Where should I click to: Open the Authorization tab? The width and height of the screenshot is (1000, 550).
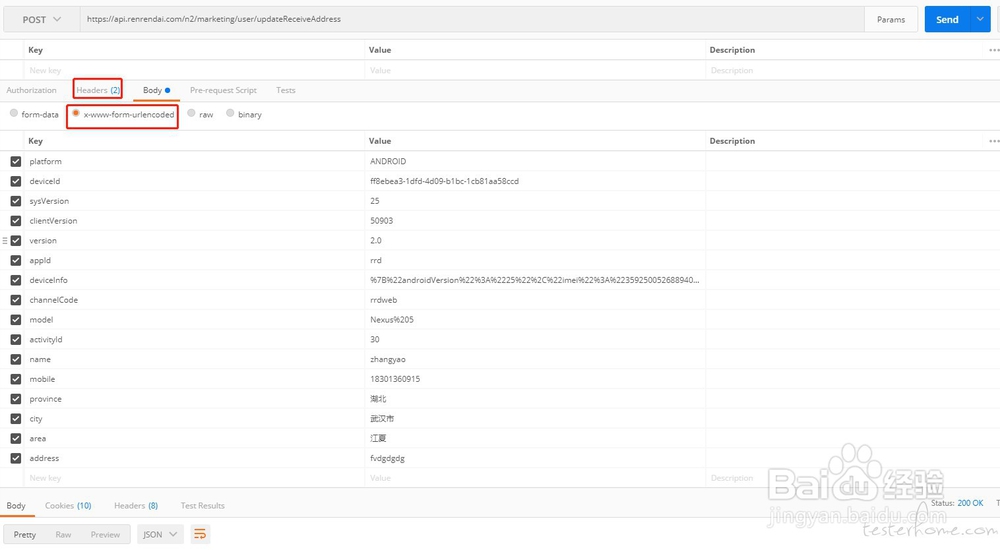pyautogui.click(x=31, y=90)
